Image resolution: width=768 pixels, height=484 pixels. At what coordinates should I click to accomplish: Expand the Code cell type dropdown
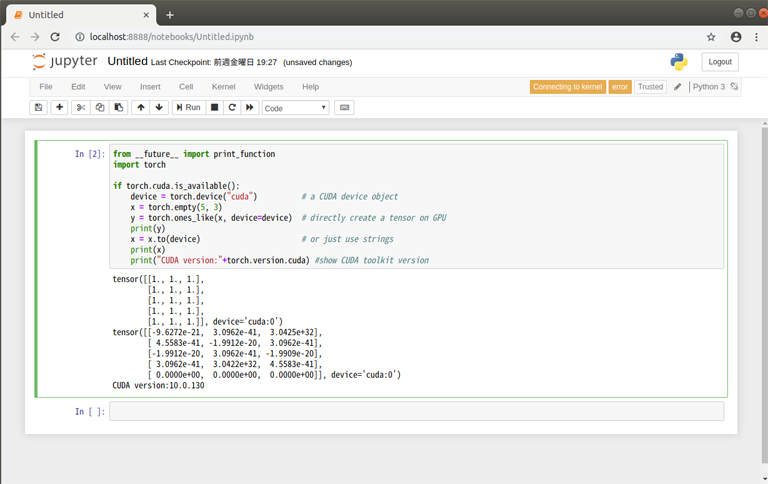pos(295,107)
